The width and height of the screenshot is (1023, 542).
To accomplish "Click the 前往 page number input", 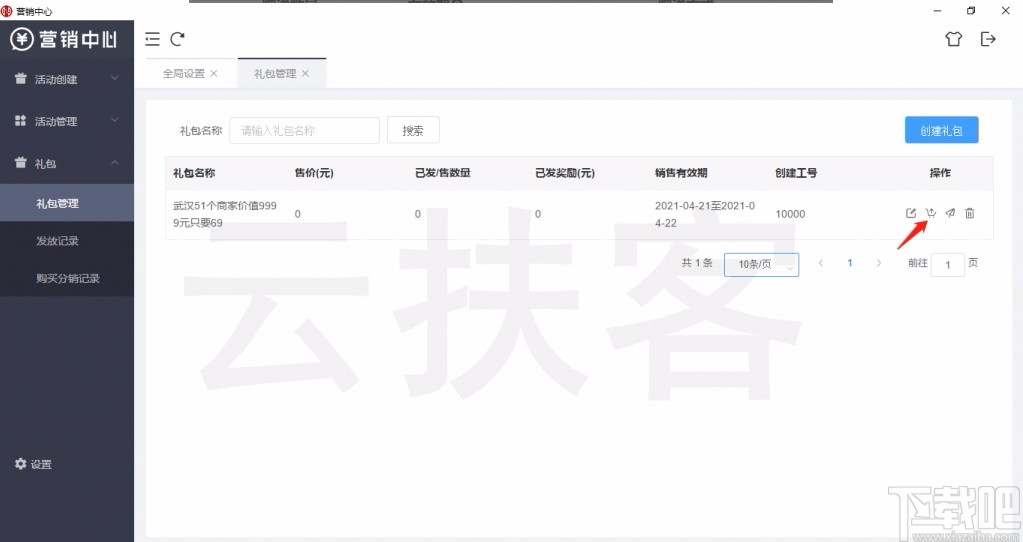I will (947, 264).
